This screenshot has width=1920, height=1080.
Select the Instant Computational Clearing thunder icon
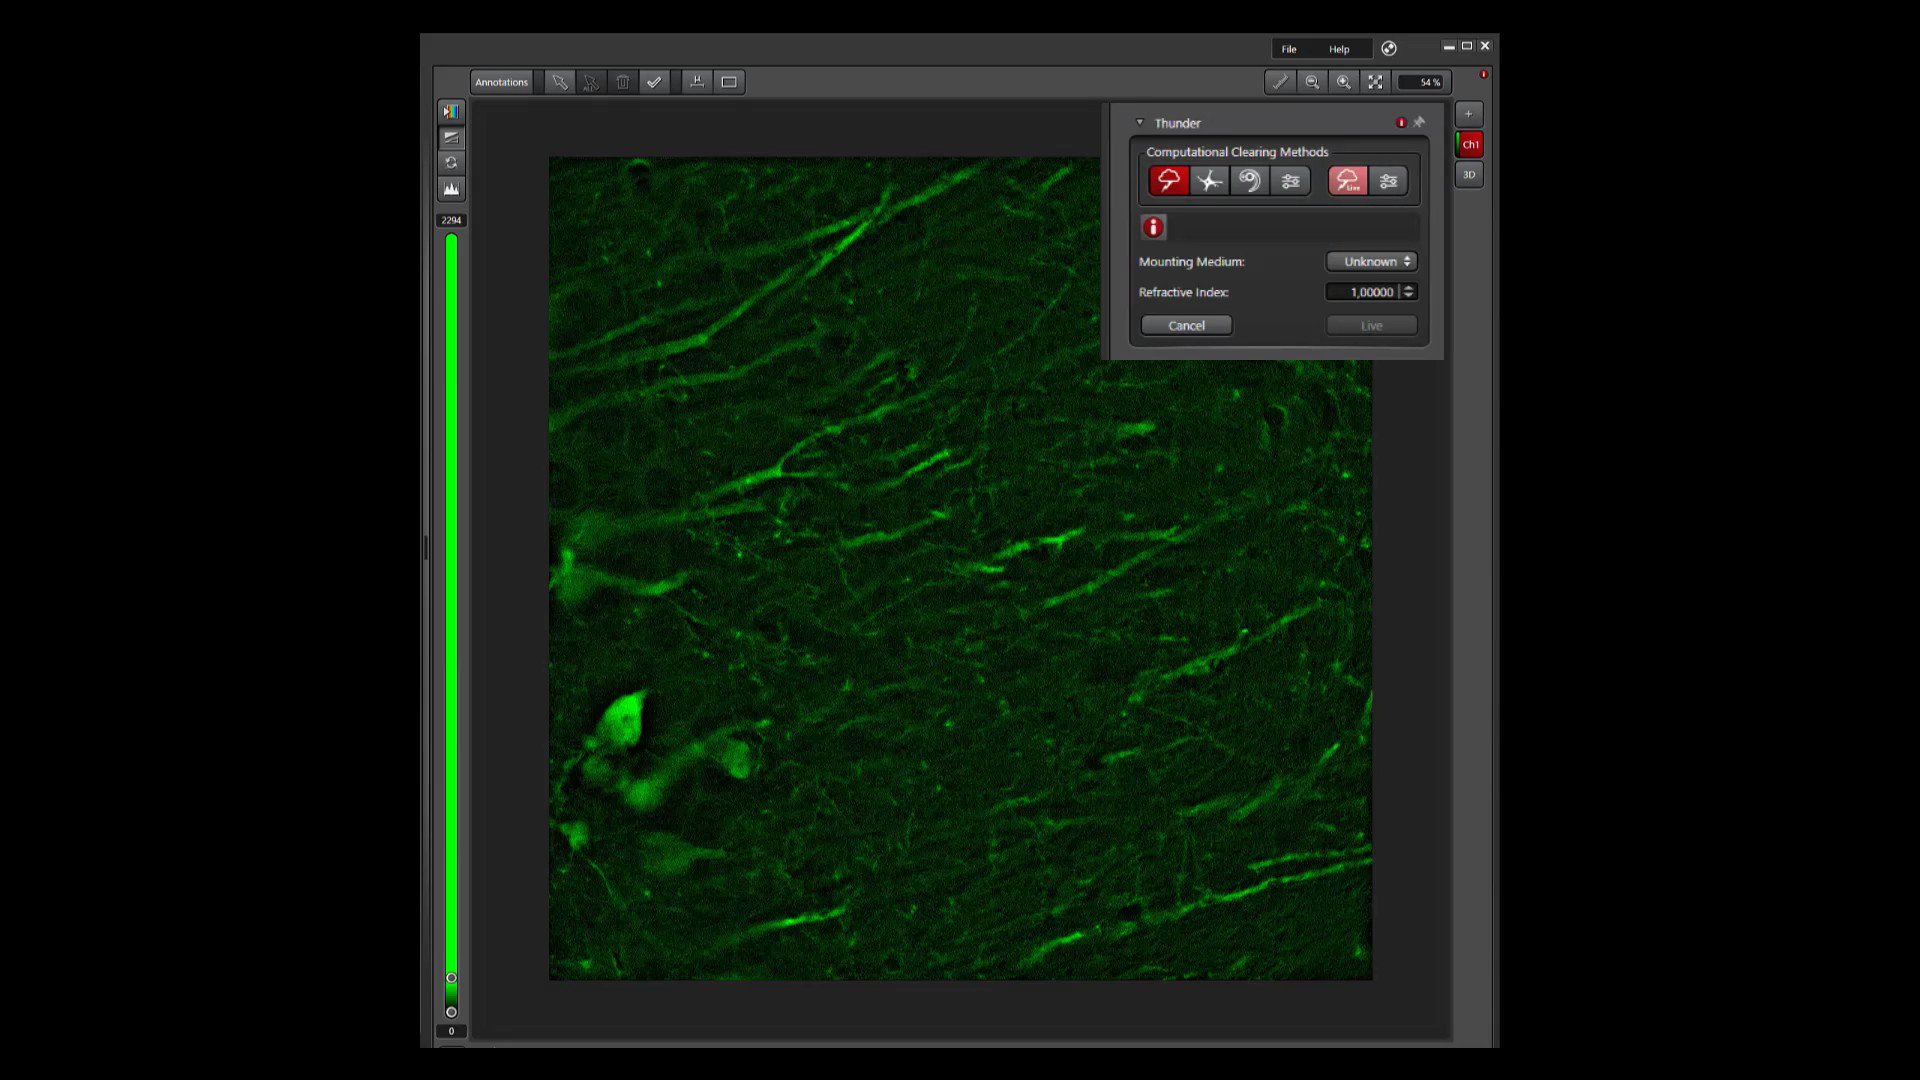(x=1168, y=181)
